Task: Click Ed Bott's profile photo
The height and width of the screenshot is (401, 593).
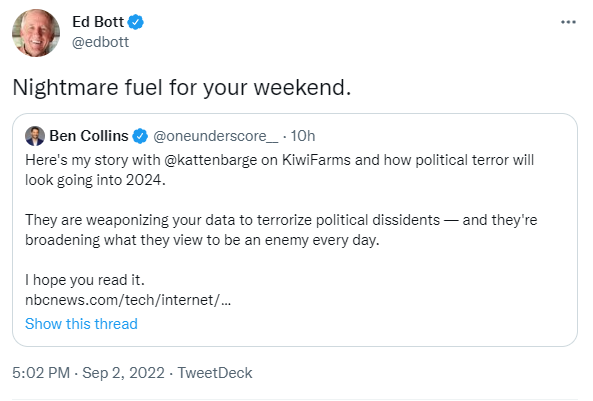Action: [x=36, y=33]
